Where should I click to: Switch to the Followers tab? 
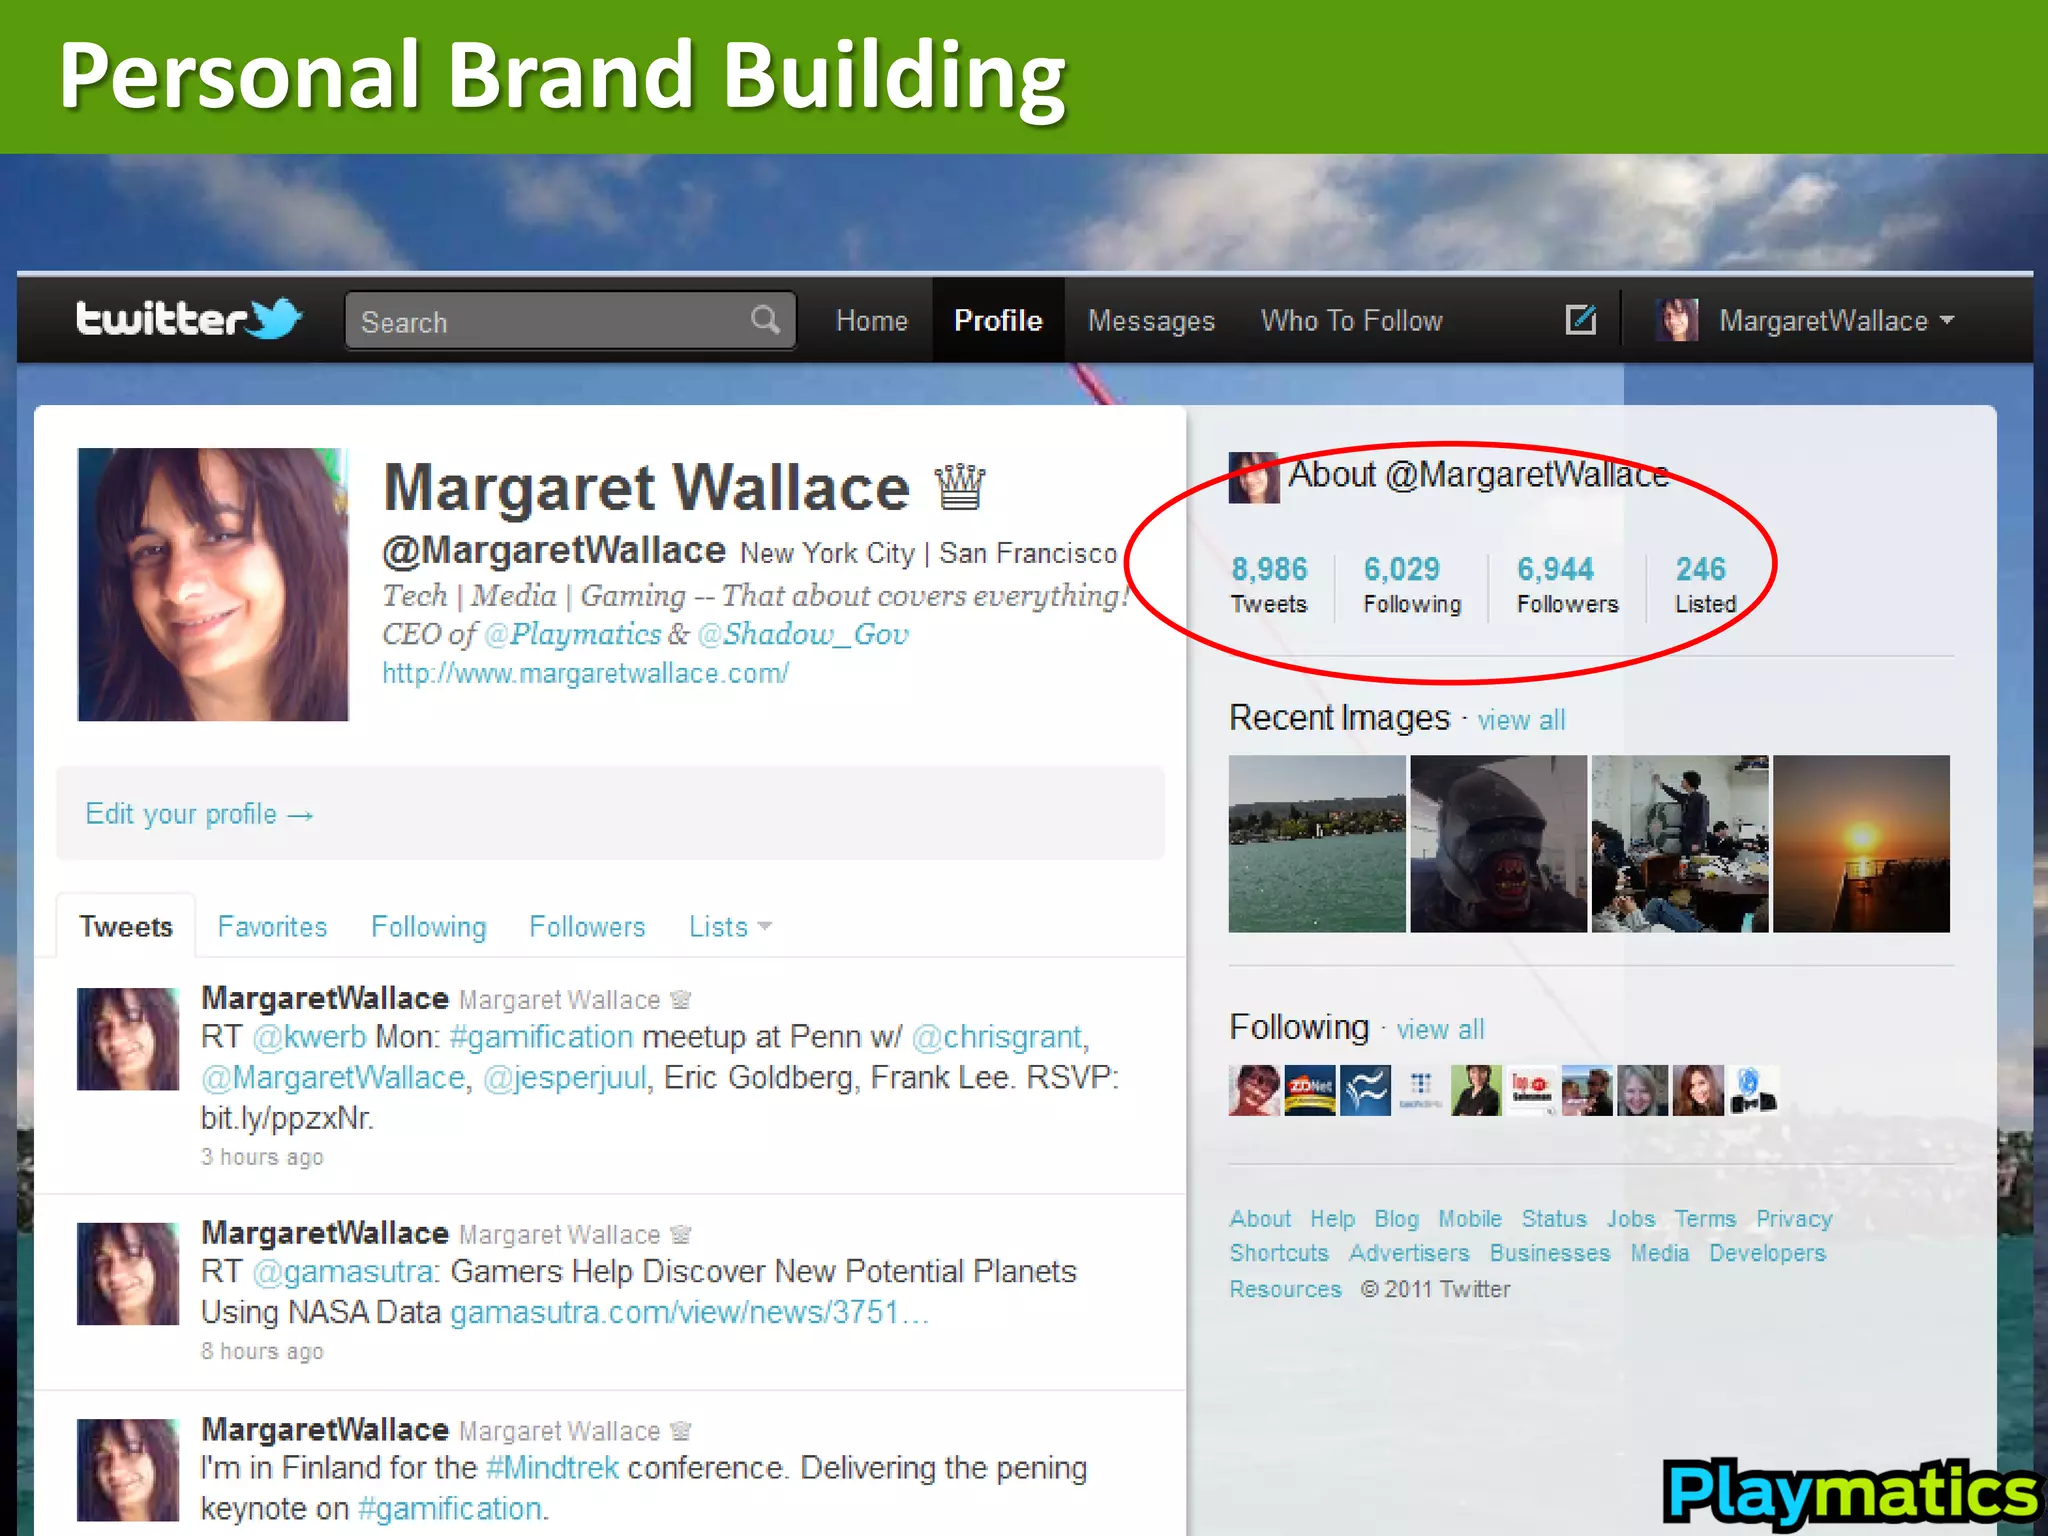point(587,927)
